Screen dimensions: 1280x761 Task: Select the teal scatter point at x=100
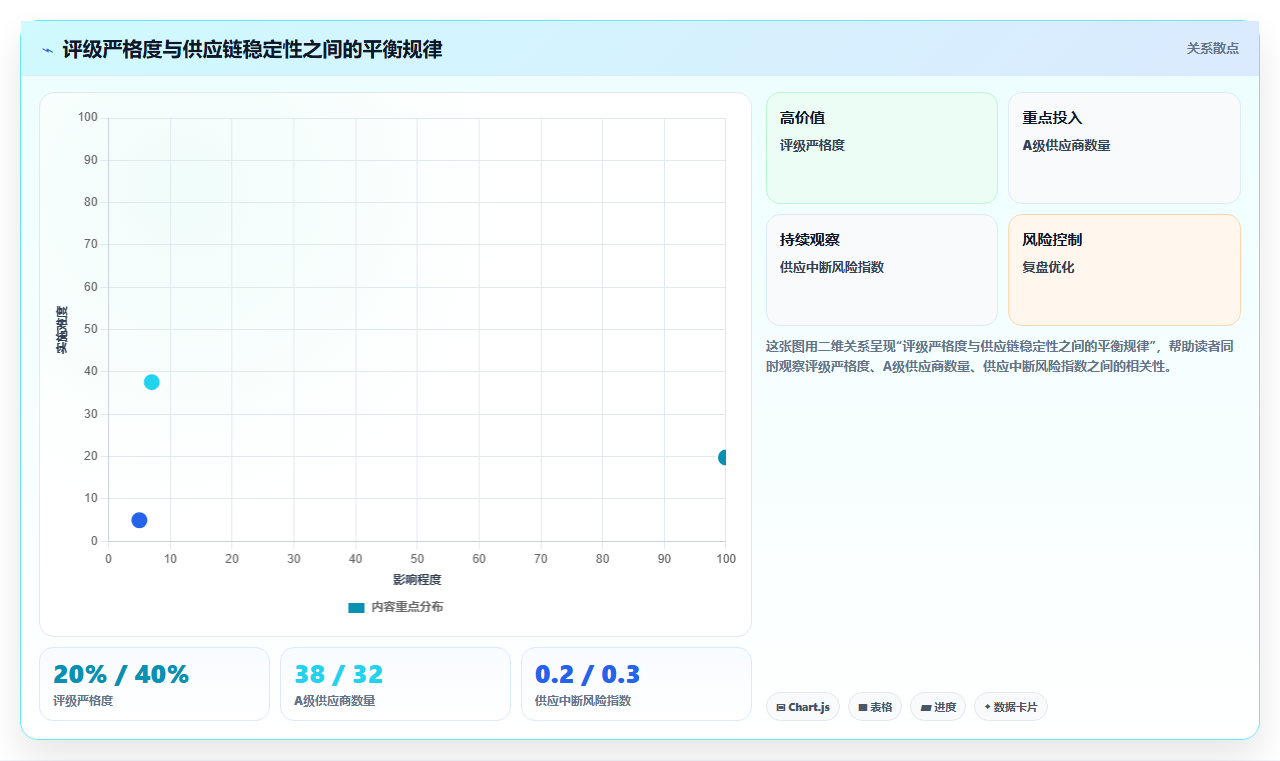pyautogui.click(x=724, y=457)
